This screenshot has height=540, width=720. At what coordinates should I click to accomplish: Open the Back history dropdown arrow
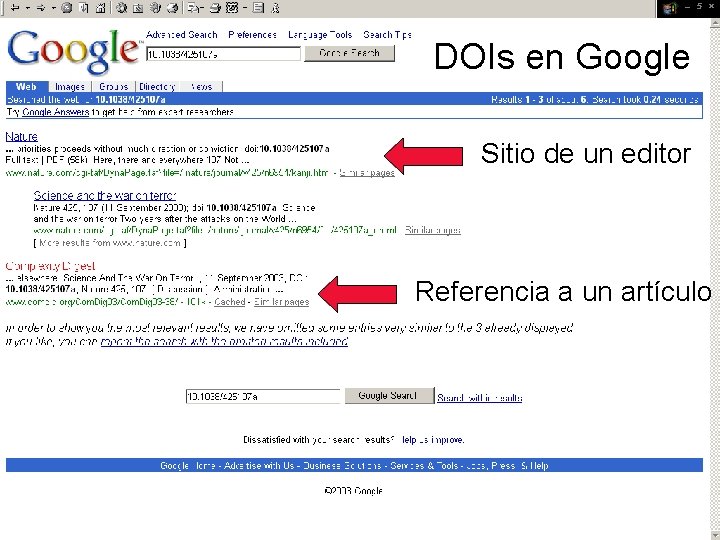point(28,8)
